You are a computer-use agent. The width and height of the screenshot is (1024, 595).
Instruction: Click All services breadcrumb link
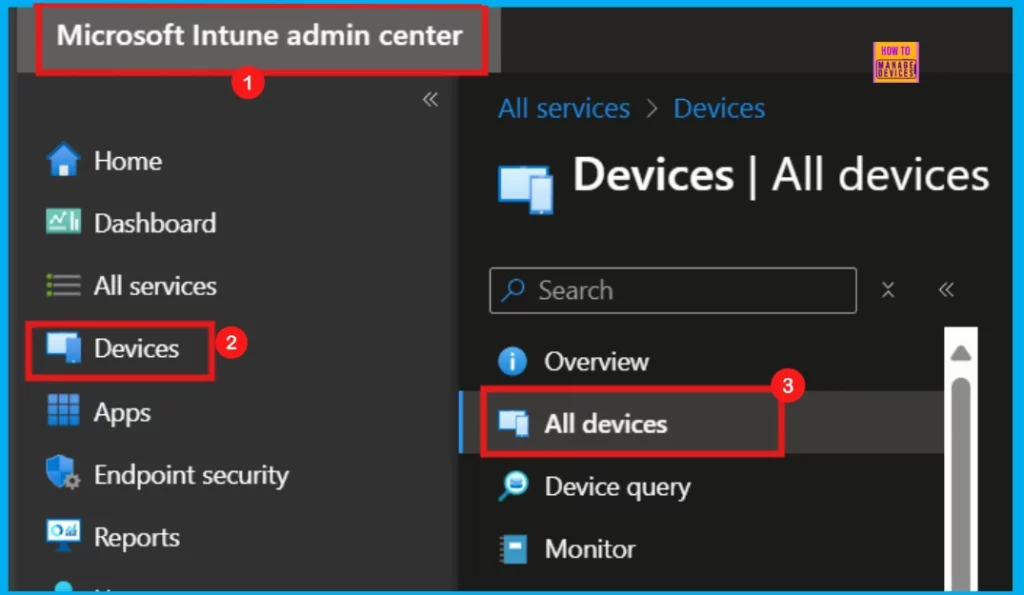tap(564, 108)
